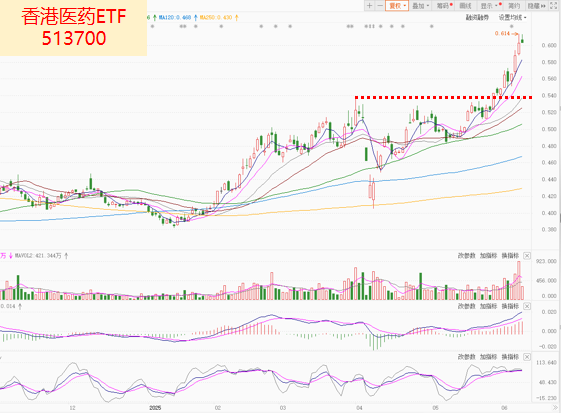Click 加指标 in the bottom oscillator panel
This screenshot has width=561, height=413.
point(488,357)
